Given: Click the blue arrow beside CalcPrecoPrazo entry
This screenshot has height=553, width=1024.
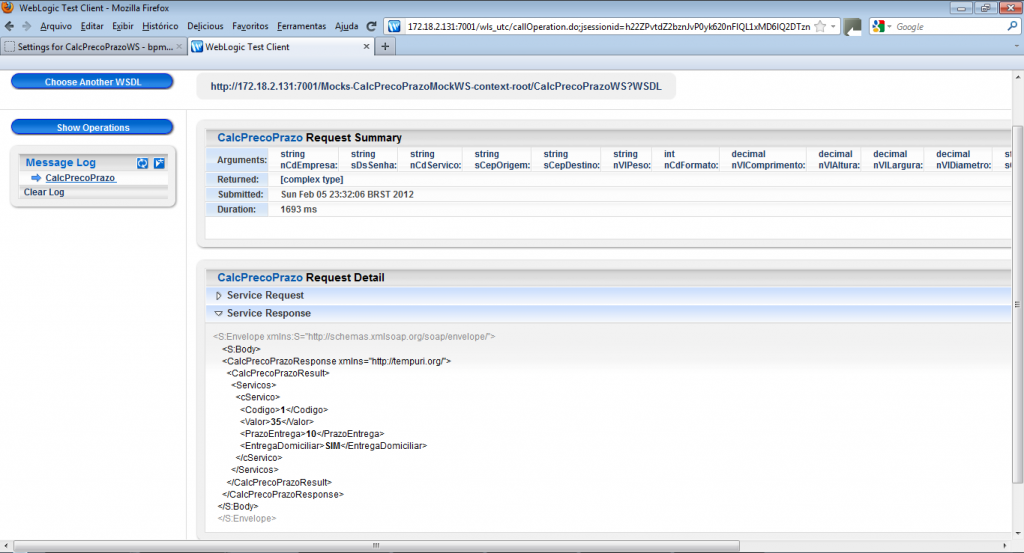Looking at the screenshot, I should [36, 178].
